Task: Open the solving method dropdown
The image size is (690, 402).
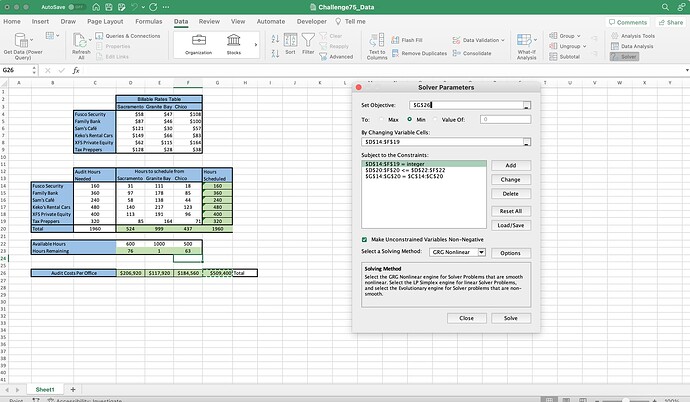Action: click(481, 252)
